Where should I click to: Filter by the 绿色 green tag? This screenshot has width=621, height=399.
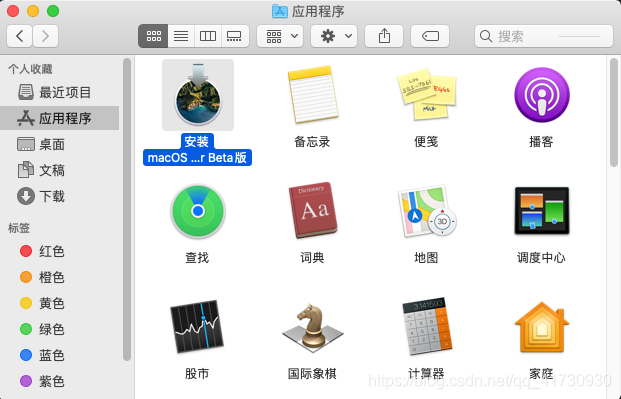click(59, 329)
